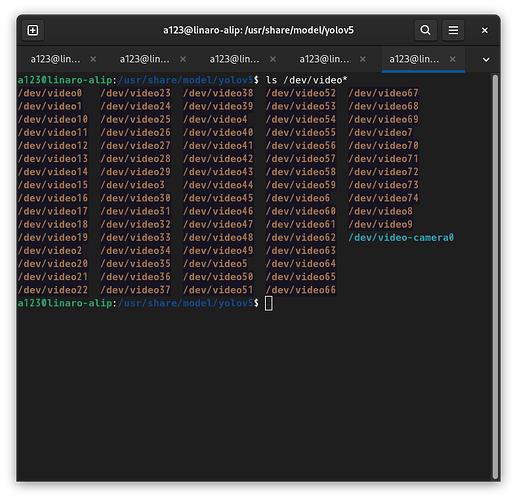The width and height of the screenshot is (517, 500).
Task: Close the terminal window with X
Action: (x=484, y=30)
